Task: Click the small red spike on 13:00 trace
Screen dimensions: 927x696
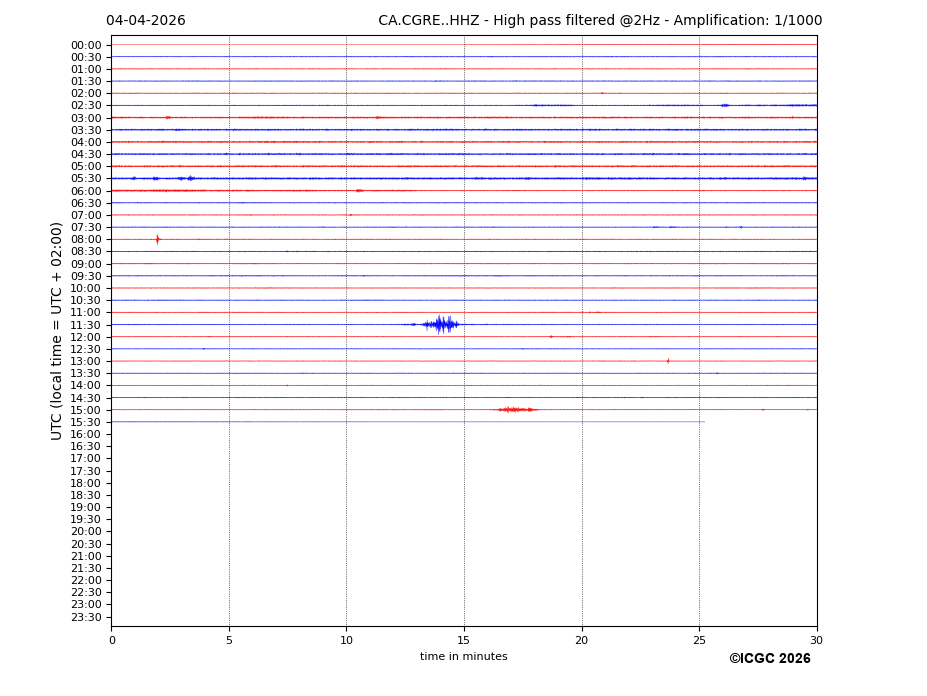Action: (x=668, y=361)
